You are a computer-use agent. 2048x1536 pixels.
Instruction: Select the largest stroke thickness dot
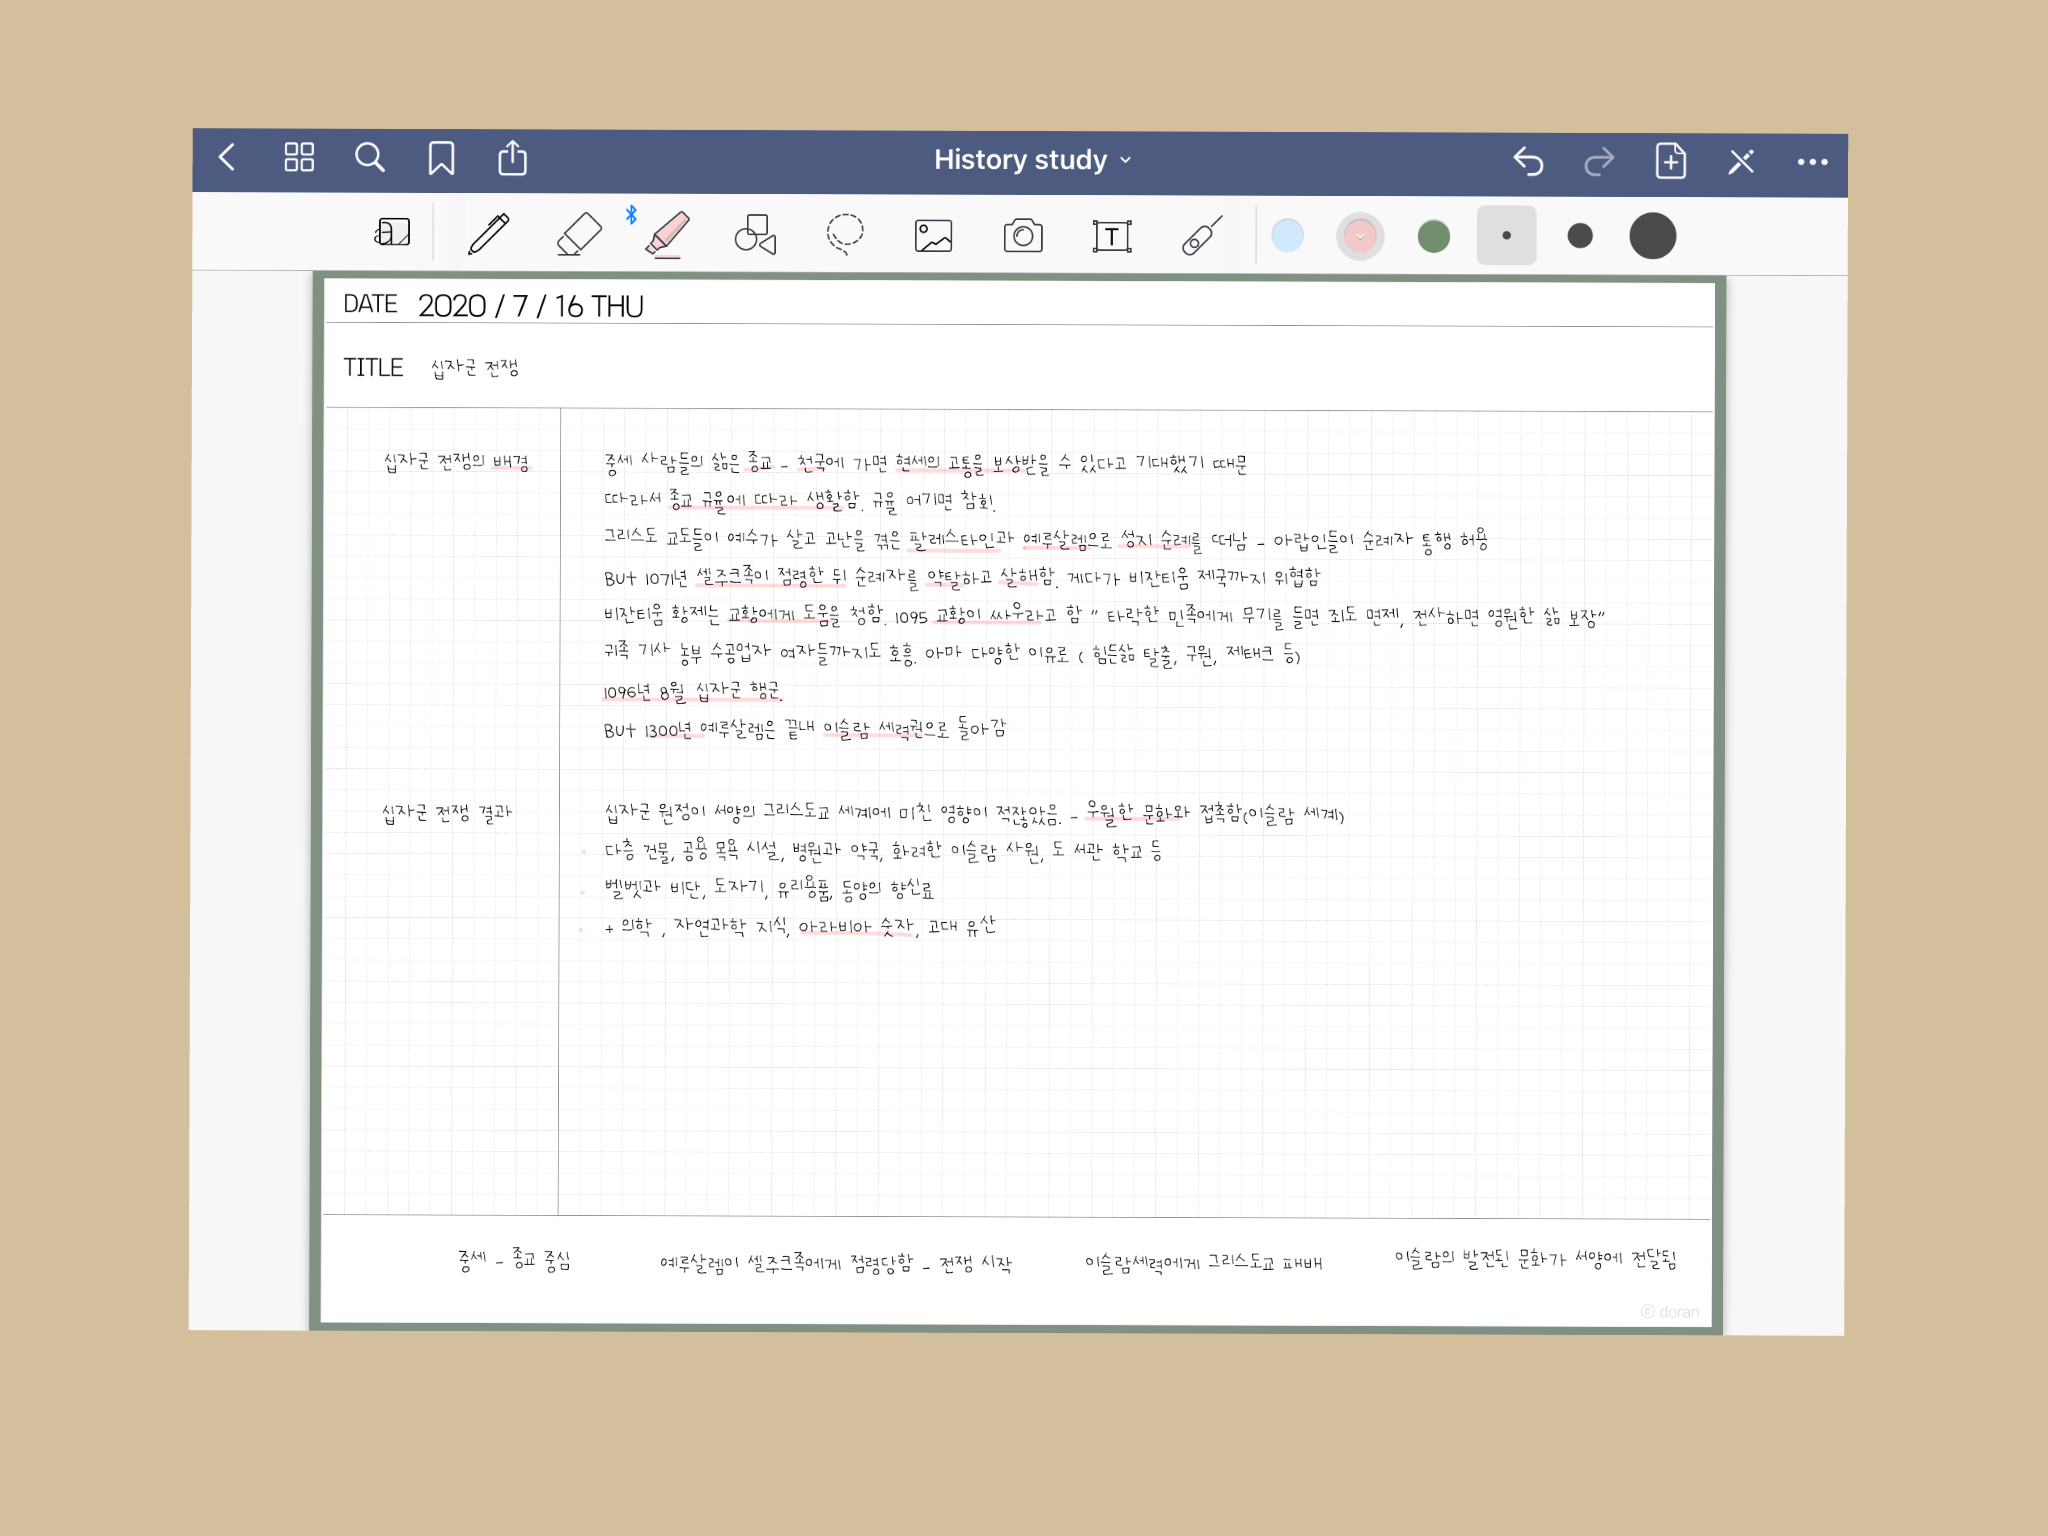coord(1652,236)
